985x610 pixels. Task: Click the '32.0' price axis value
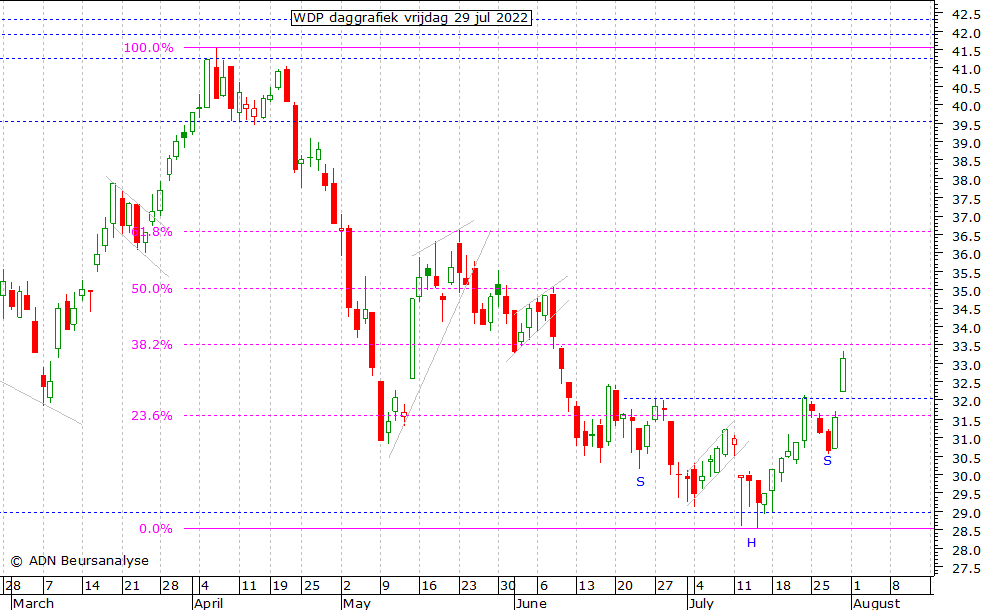tap(967, 402)
